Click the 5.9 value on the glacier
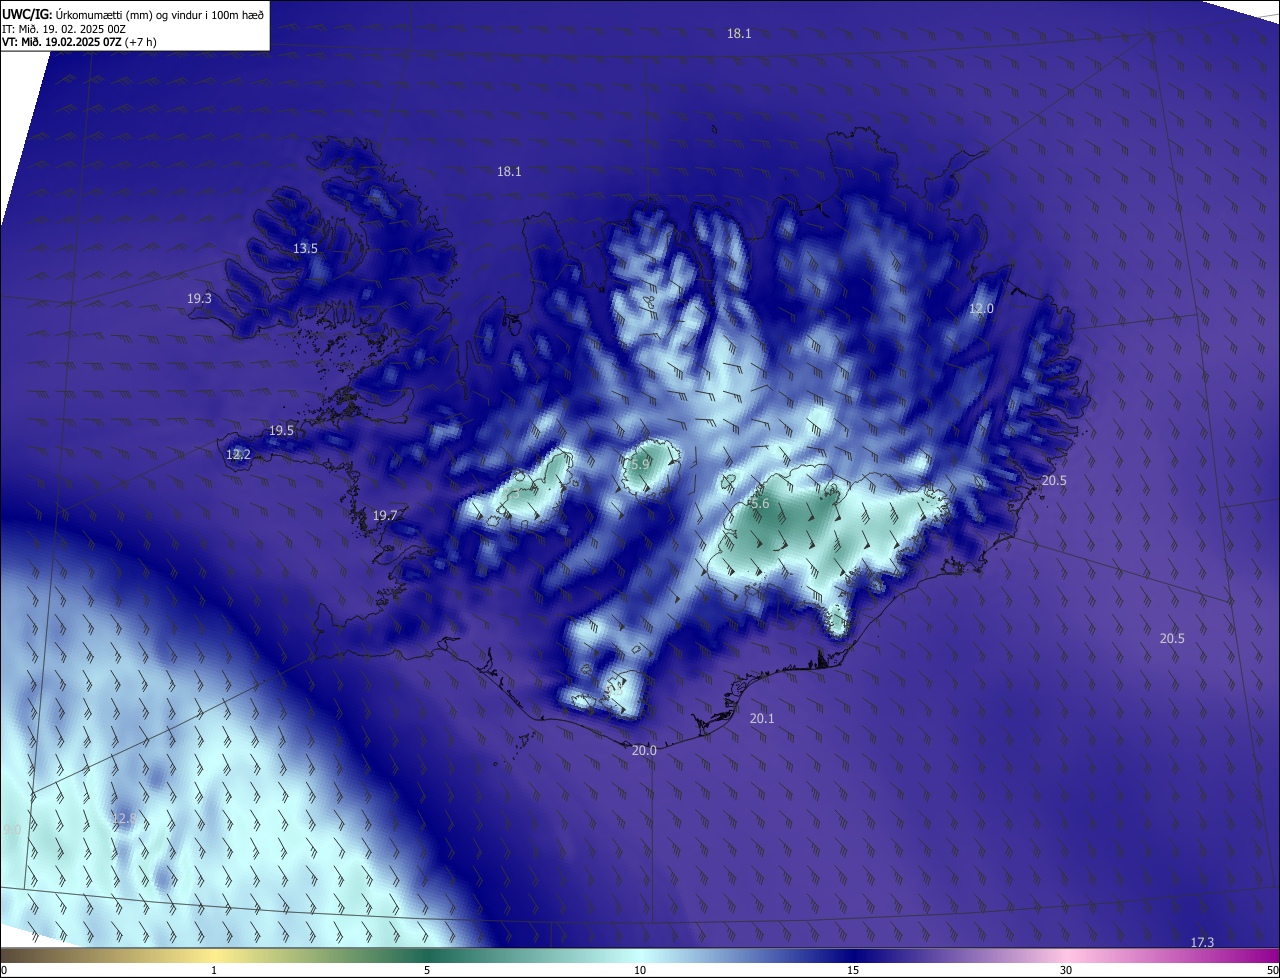Screen dimensions: 1280x978 (x=640, y=464)
